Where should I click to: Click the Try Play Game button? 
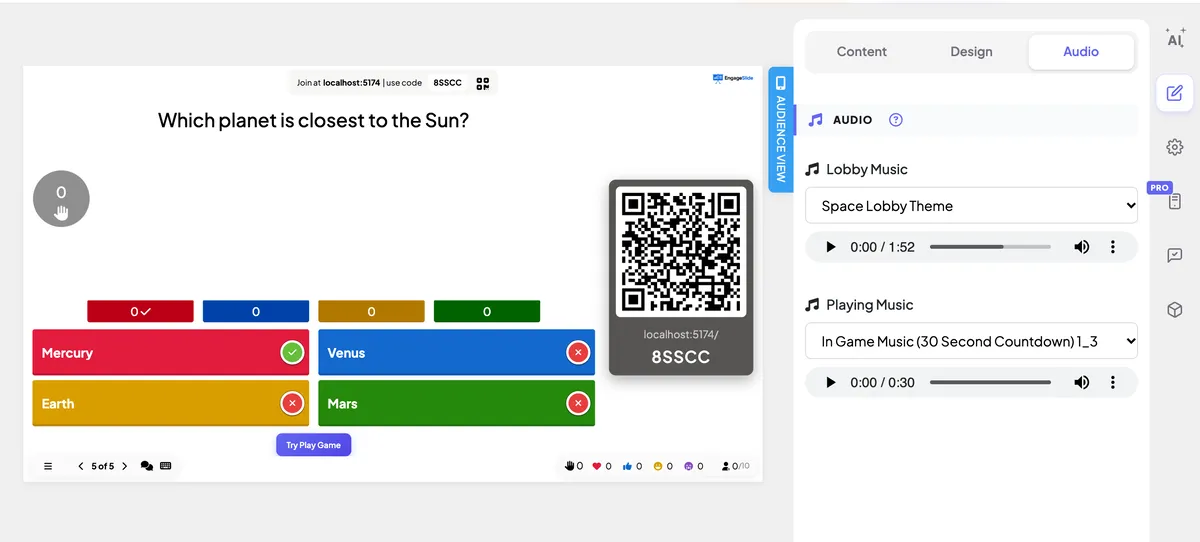pyautogui.click(x=314, y=445)
